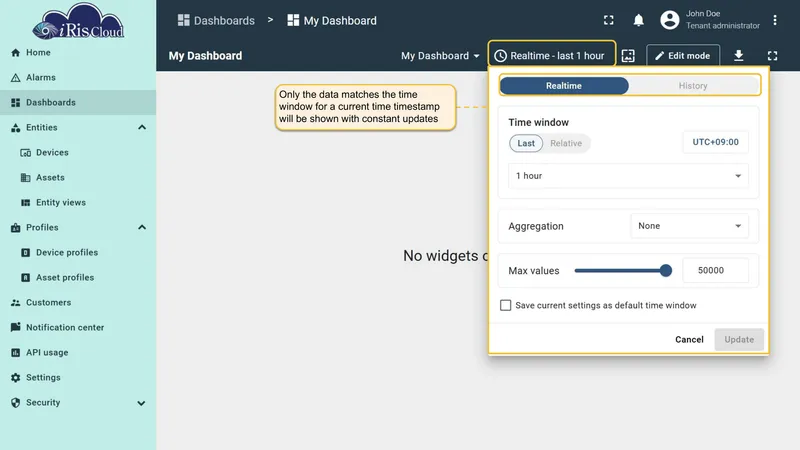Image resolution: width=800 pixels, height=450 pixels.
Task: Click the Settings gear icon
Action: [16, 378]
